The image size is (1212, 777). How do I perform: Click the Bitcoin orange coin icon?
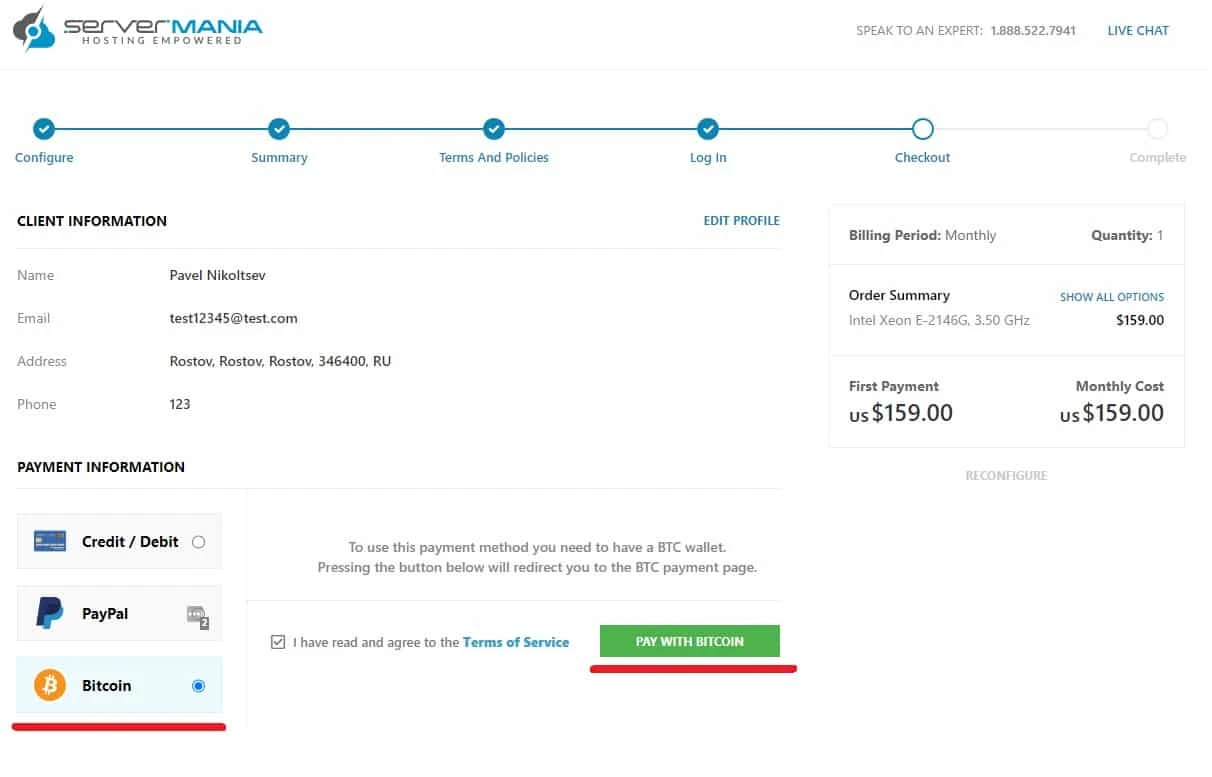coord(50,685)
